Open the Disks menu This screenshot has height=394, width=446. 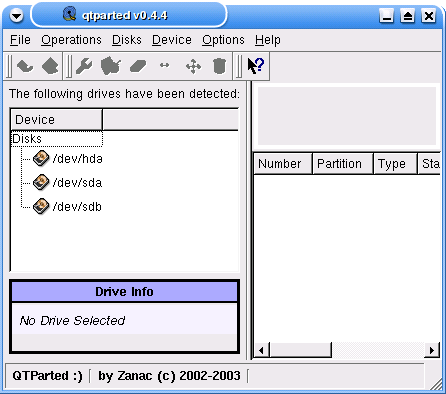pos(127,40)
